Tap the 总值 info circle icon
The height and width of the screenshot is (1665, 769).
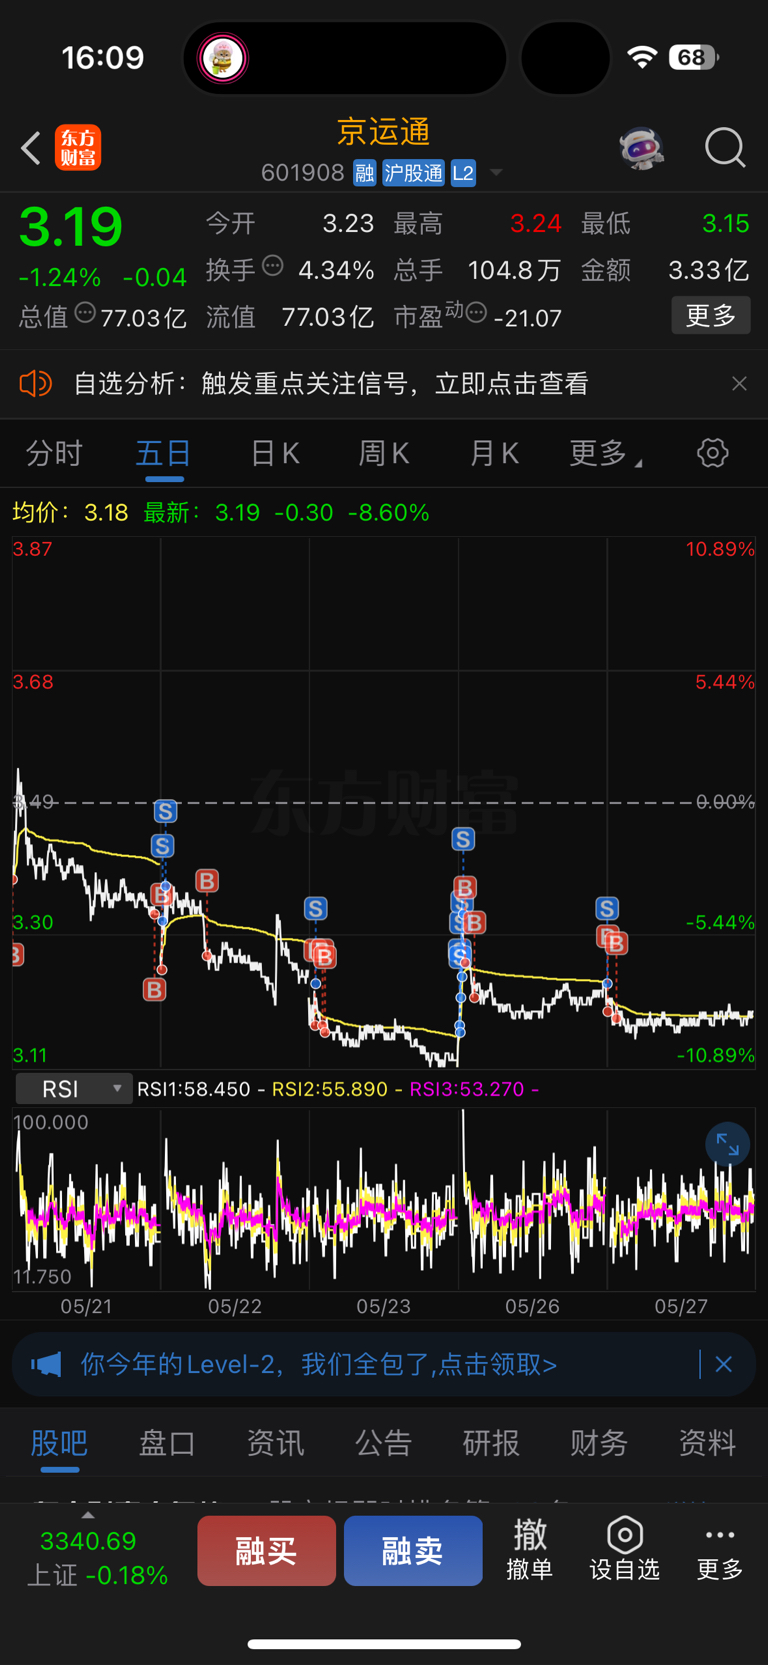tap(86, 313)
